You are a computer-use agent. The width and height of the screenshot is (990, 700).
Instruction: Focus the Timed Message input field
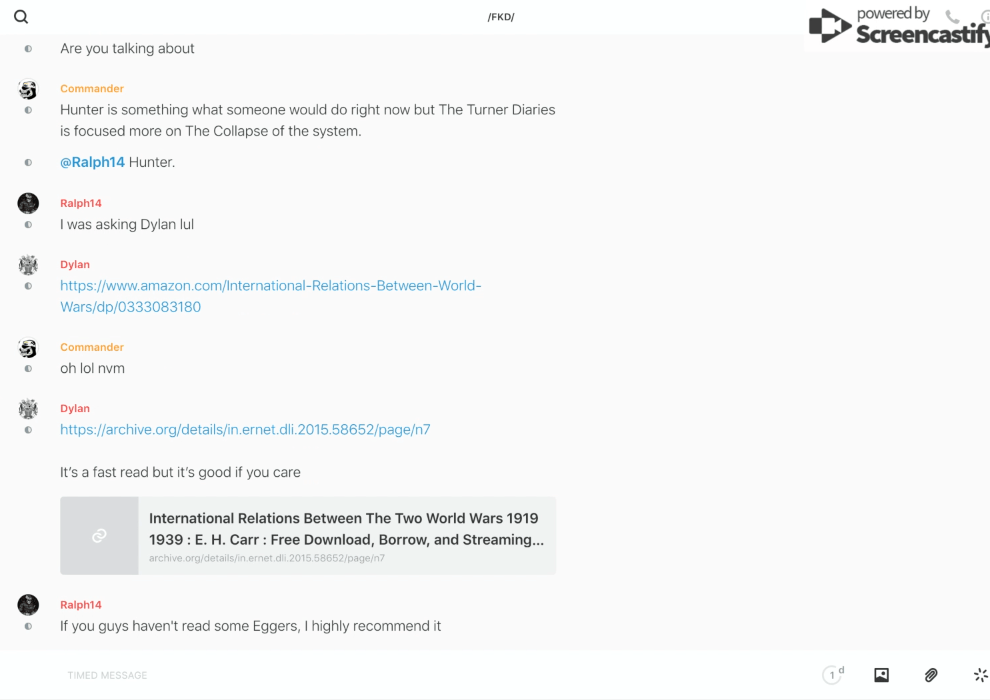click(x=400, y=675)
